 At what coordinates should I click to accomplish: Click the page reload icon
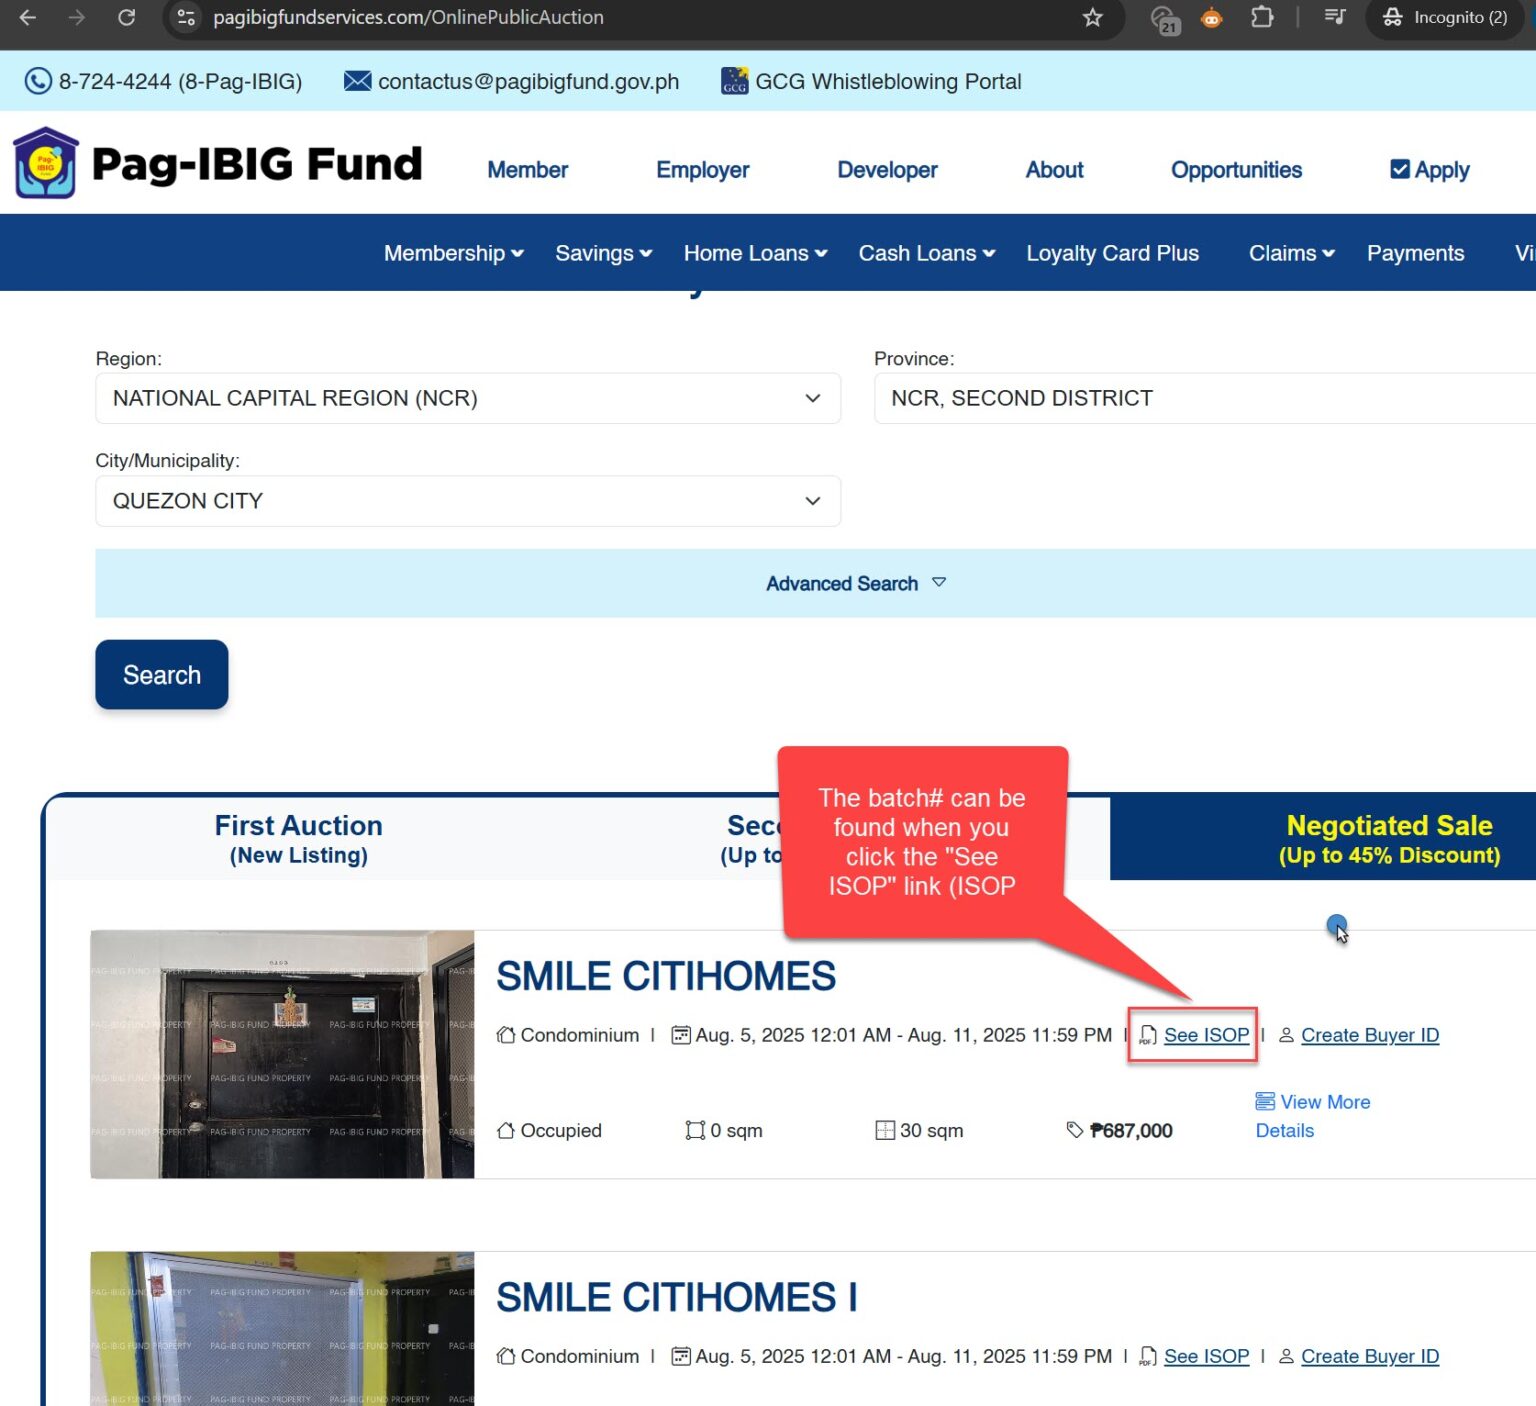point(126,17)
